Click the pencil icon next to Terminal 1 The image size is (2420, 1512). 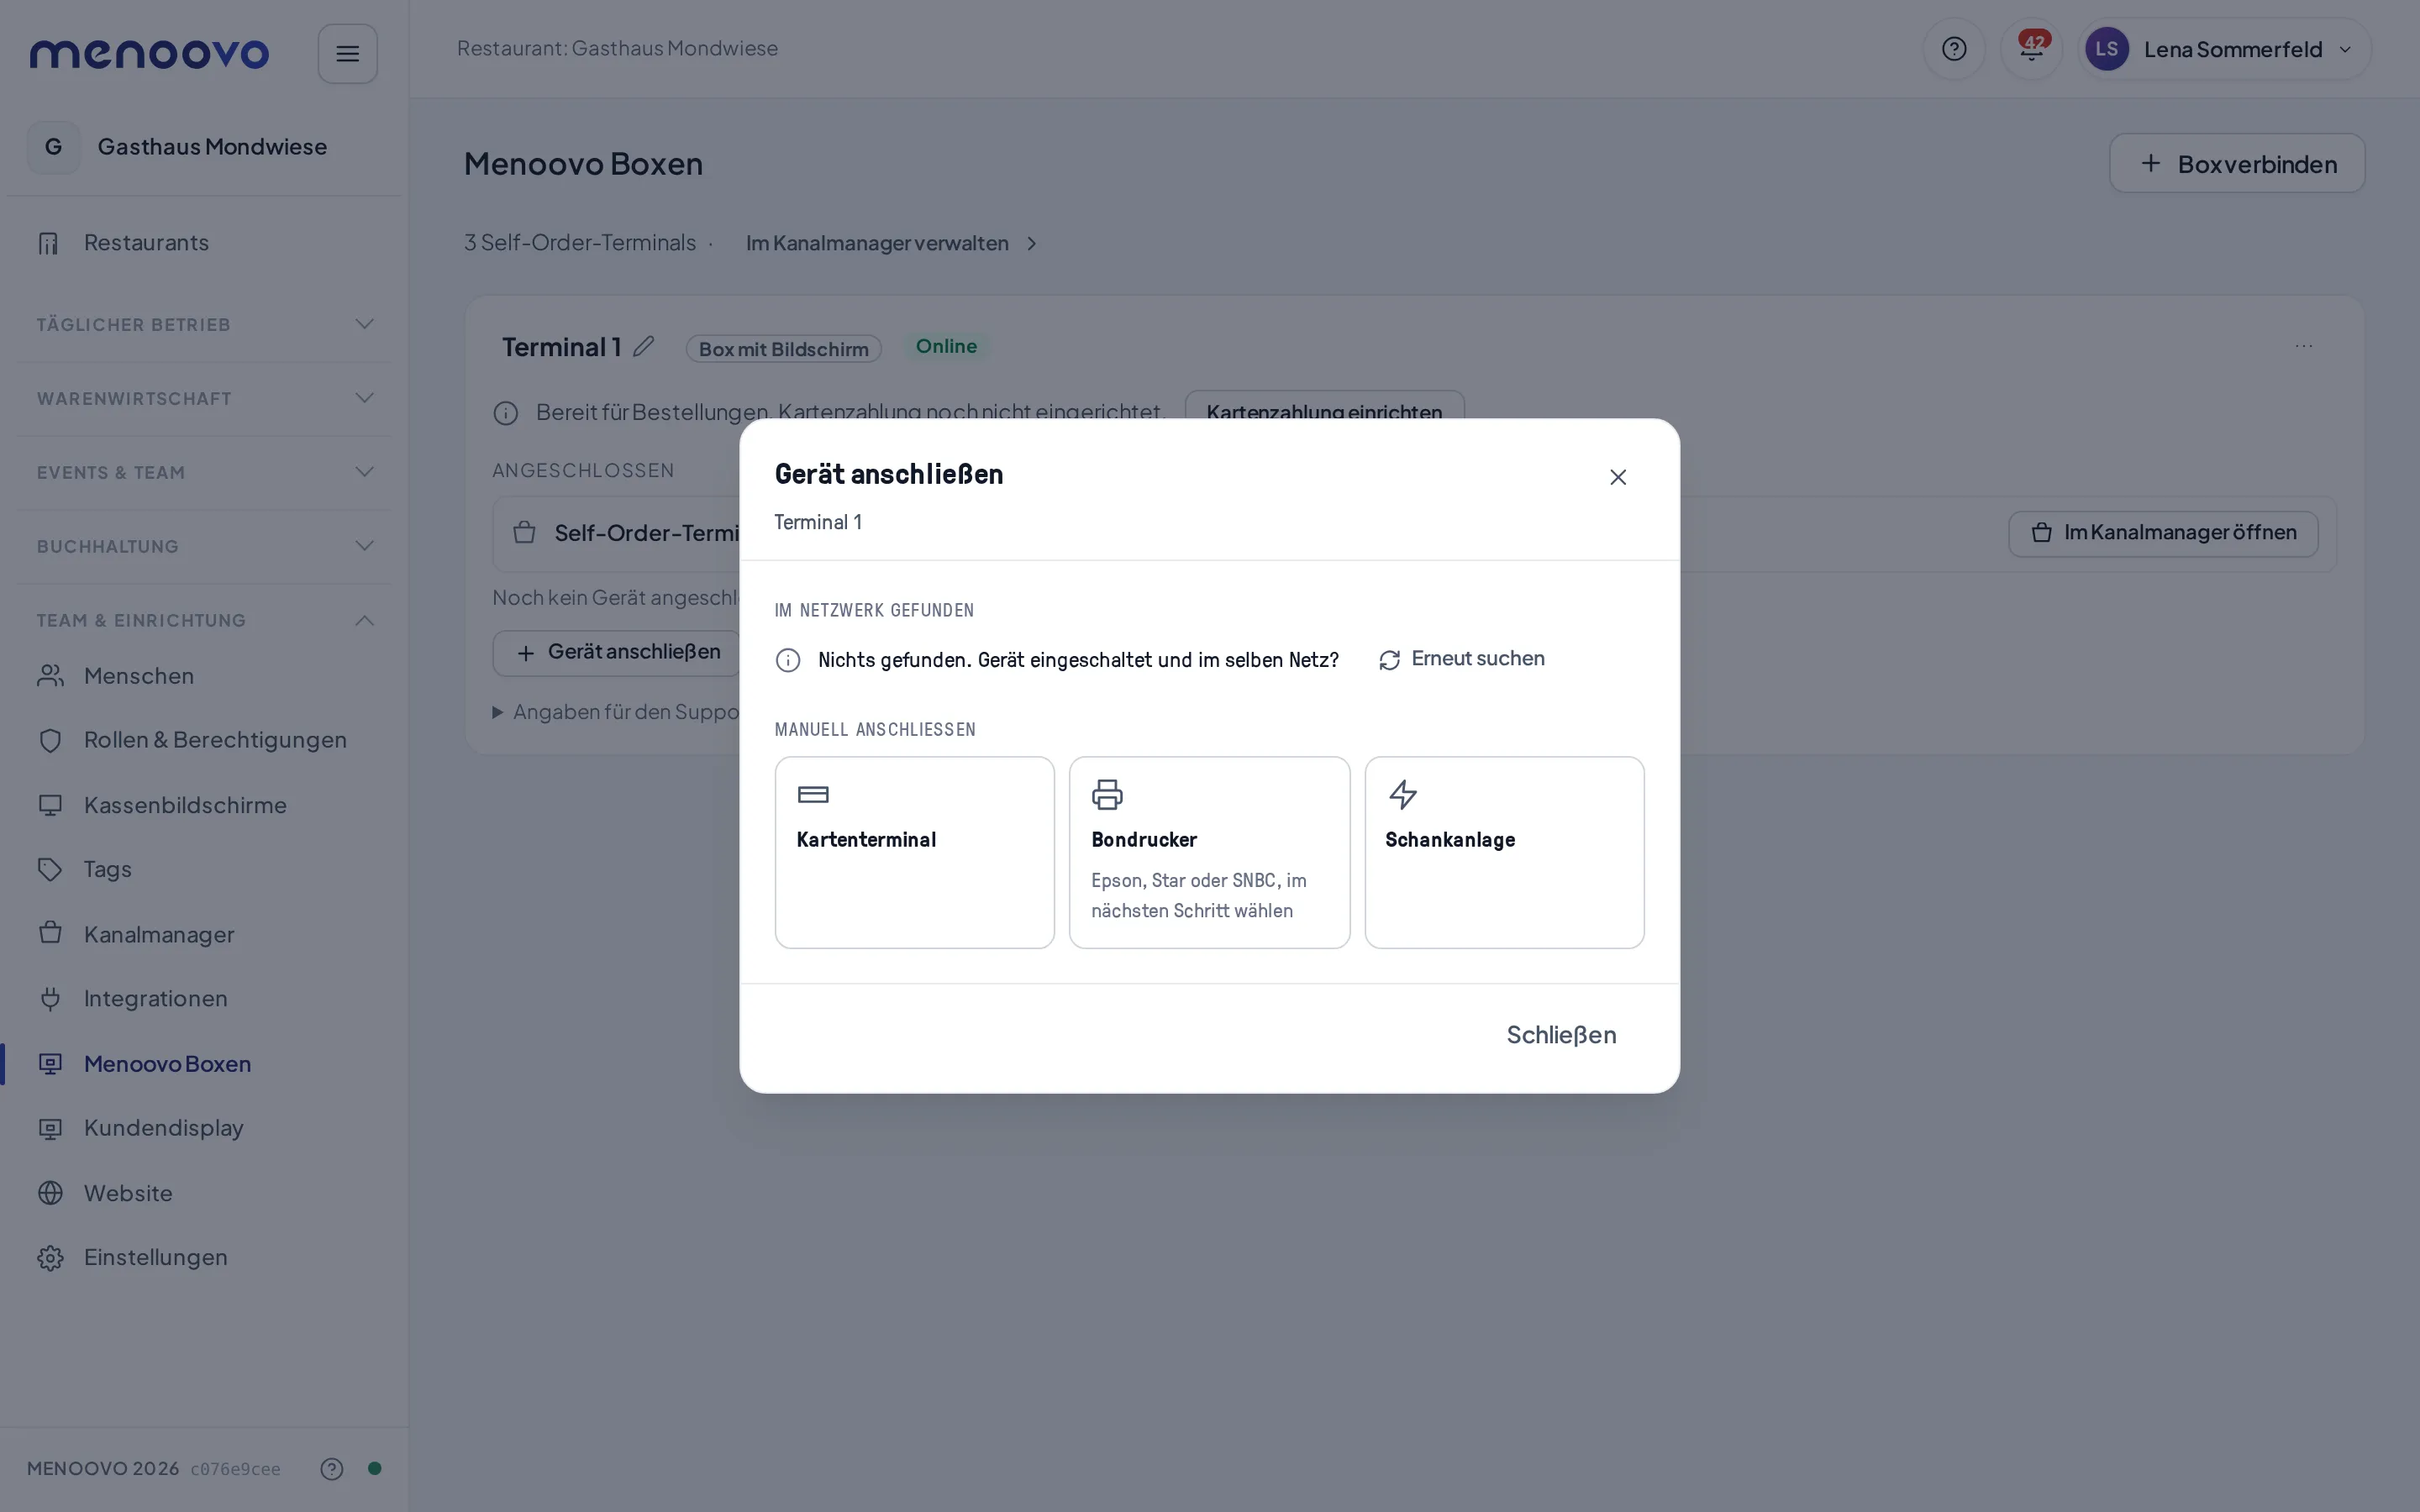[644, 347]
